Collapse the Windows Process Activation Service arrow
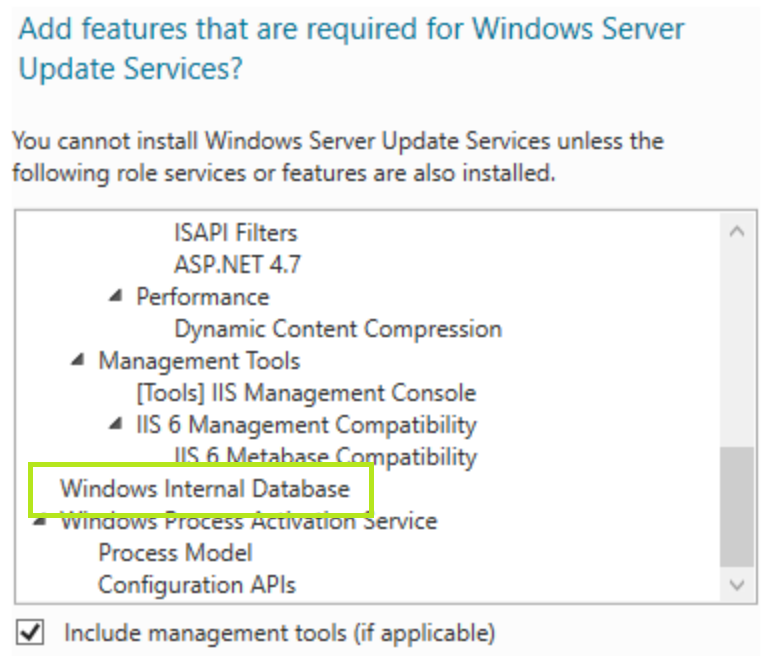 40,519
